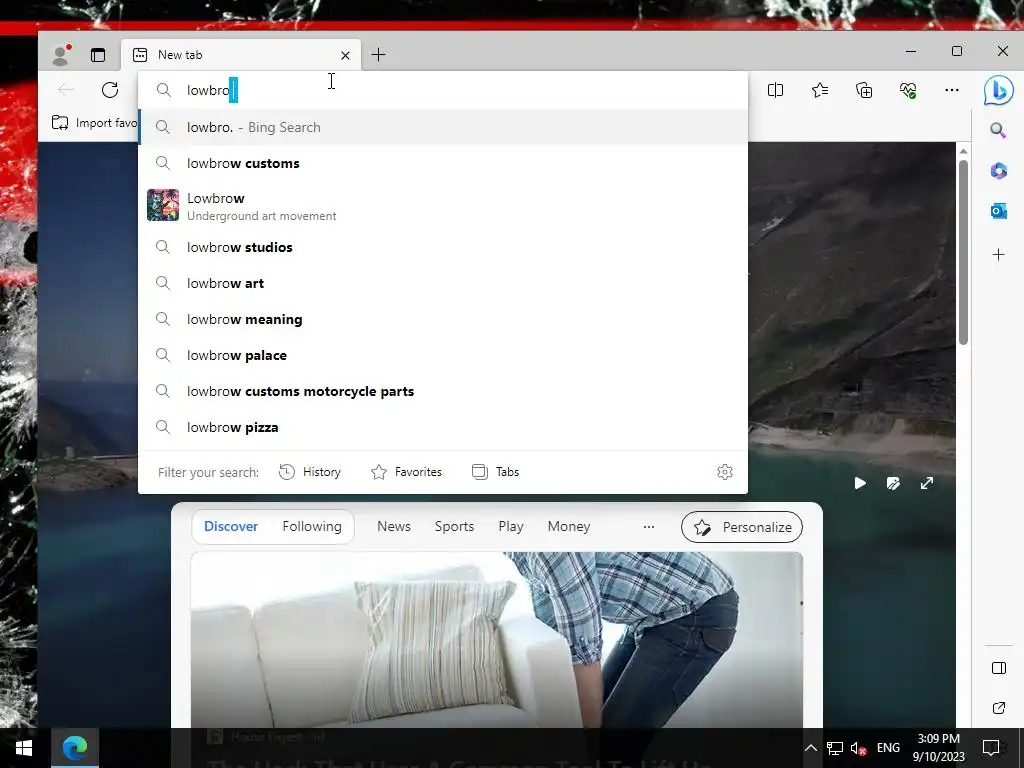
Task: Select the "lowbrow palace" suggestion
Action: 443,355
